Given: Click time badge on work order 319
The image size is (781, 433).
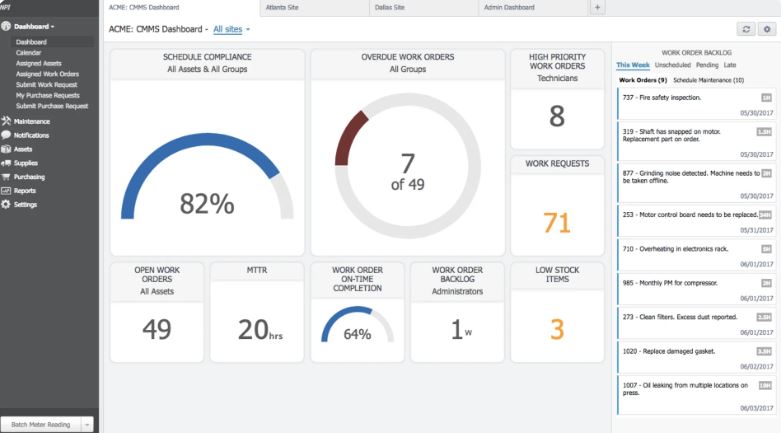Looking at the screenshot, I should coord(764,132).
